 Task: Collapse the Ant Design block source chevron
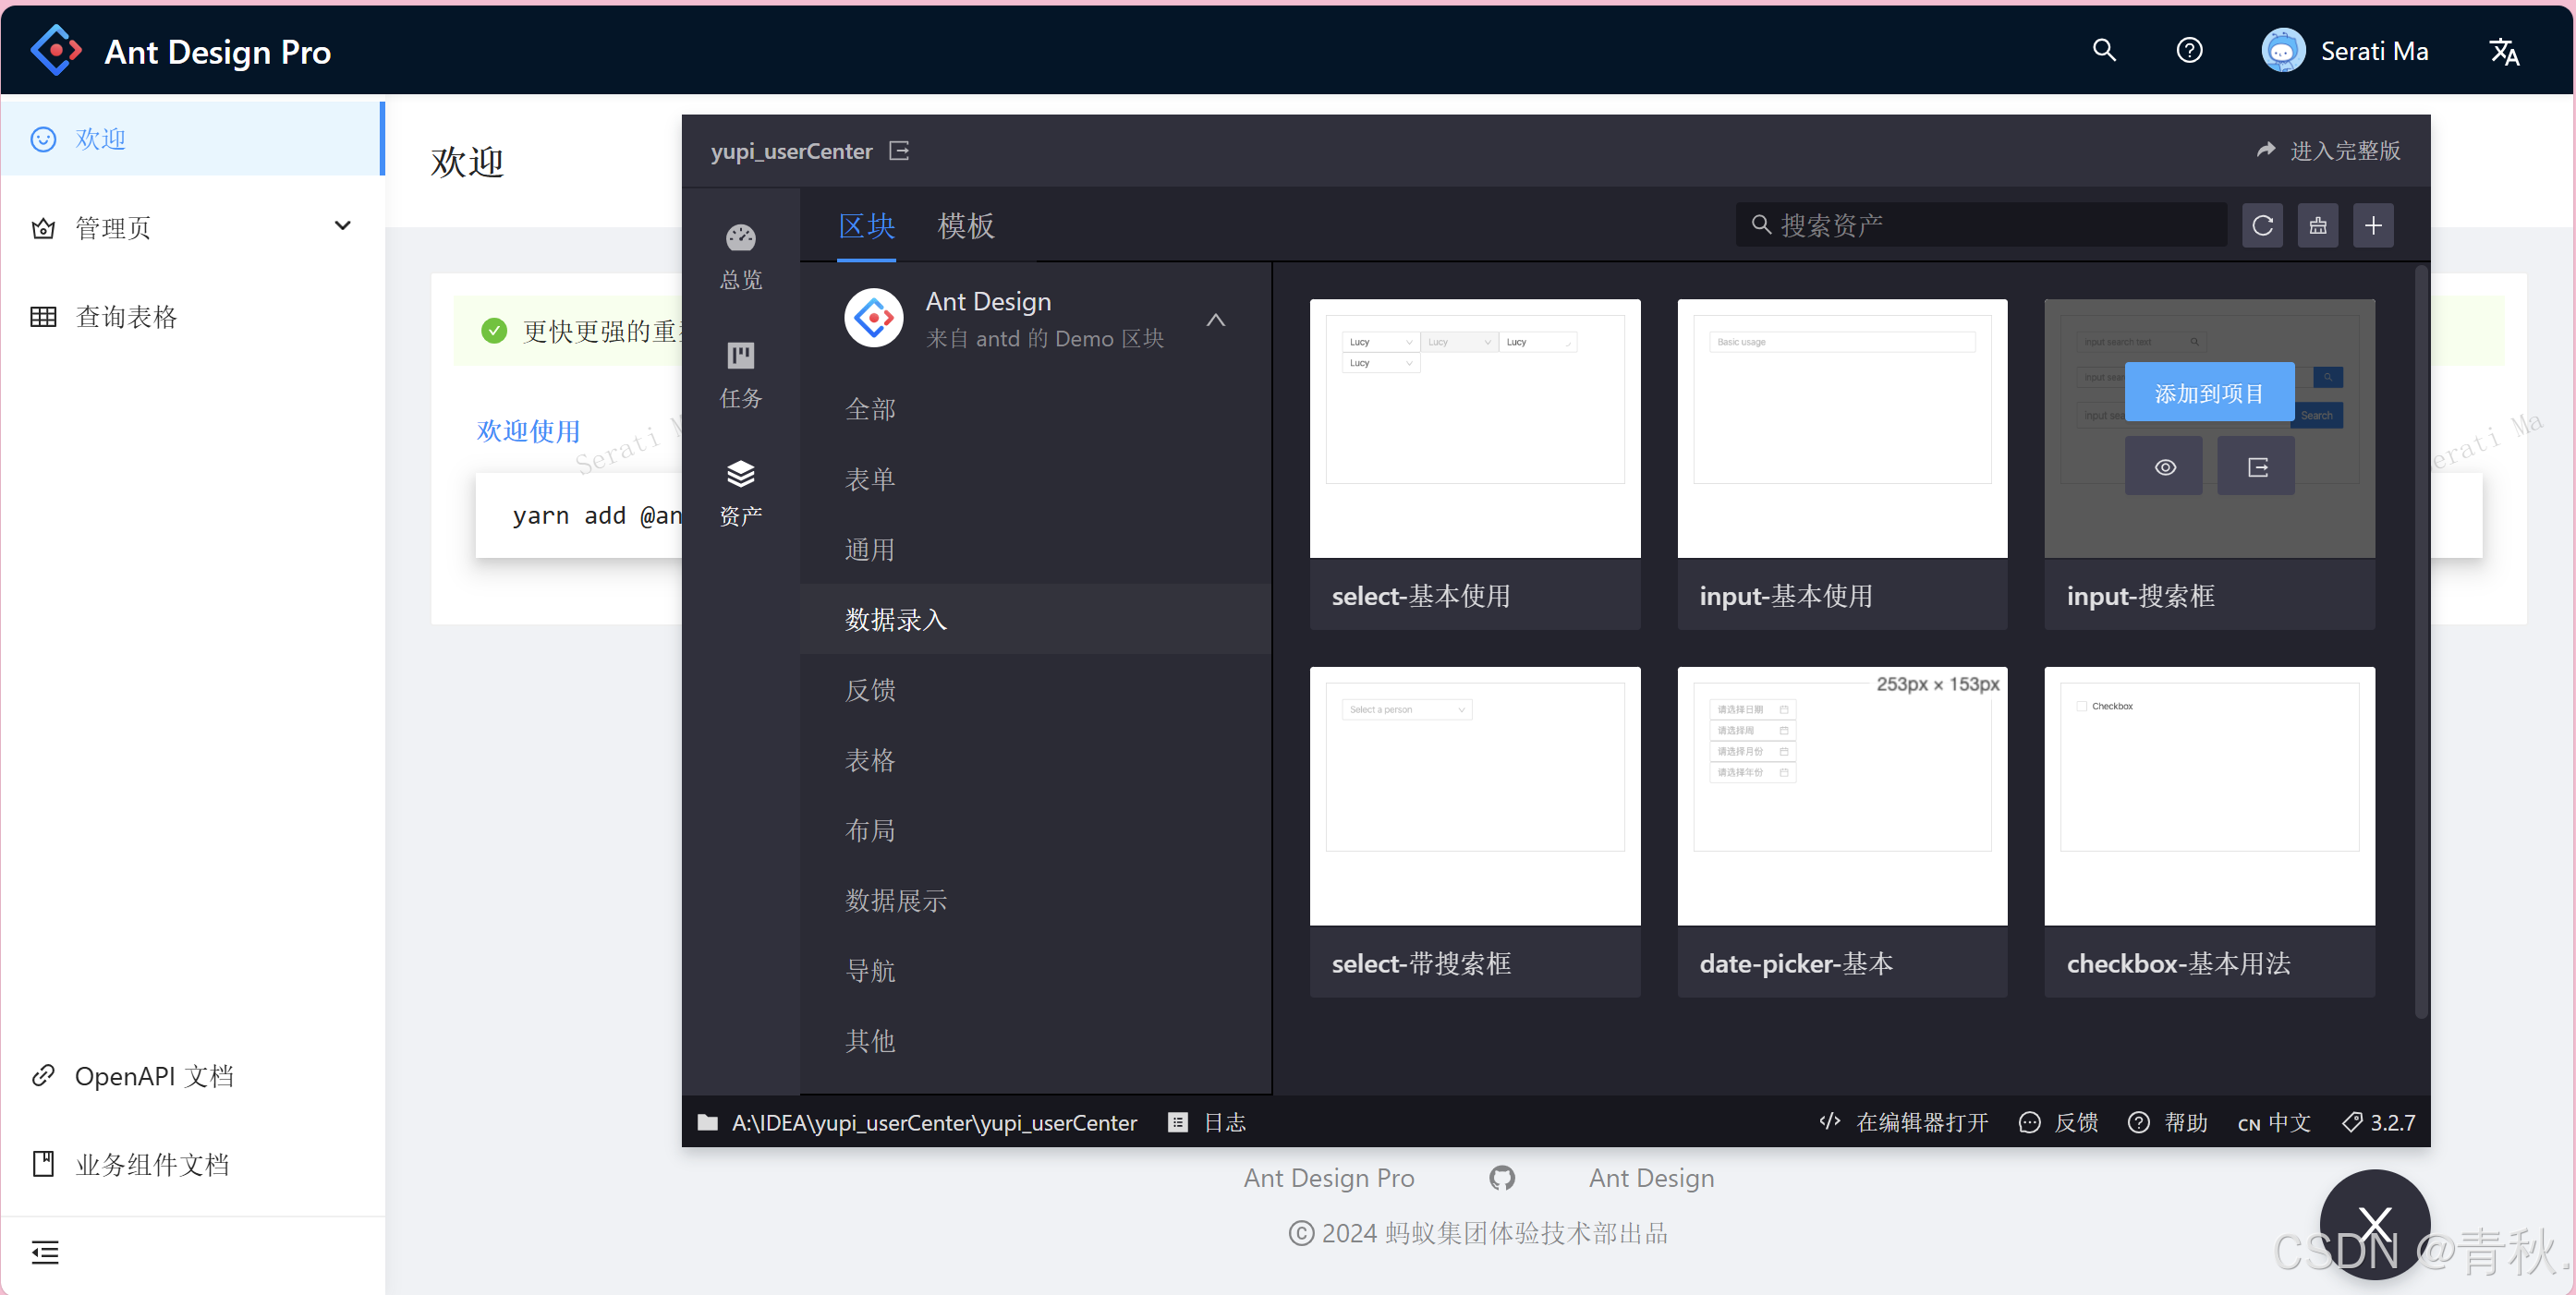[1215, 320]
